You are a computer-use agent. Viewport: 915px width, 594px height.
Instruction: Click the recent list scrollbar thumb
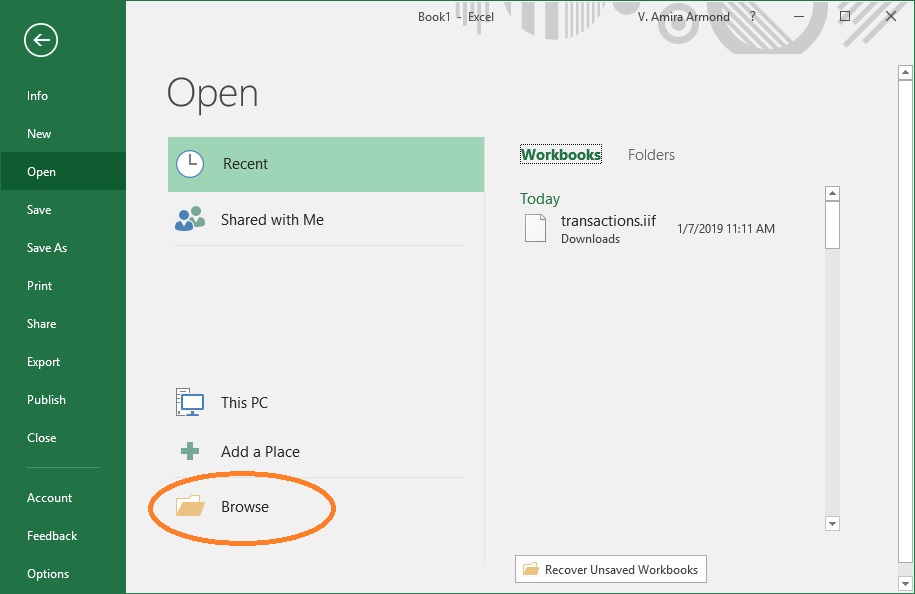[x=832, y=225]
